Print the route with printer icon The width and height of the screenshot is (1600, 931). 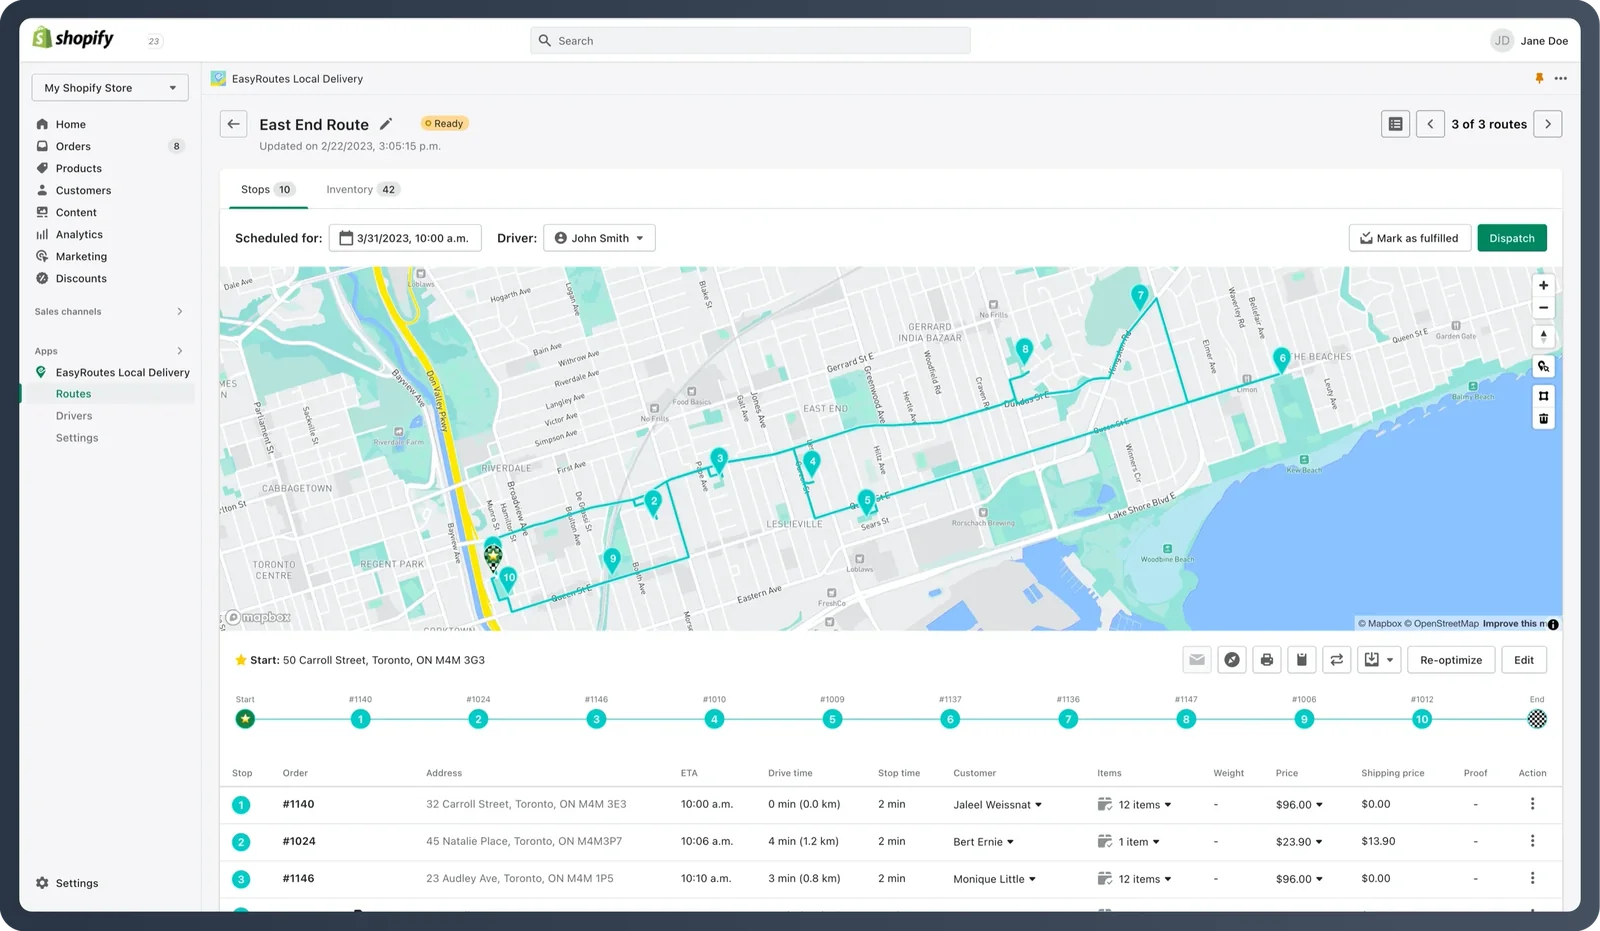click(x=1267, y=660)
